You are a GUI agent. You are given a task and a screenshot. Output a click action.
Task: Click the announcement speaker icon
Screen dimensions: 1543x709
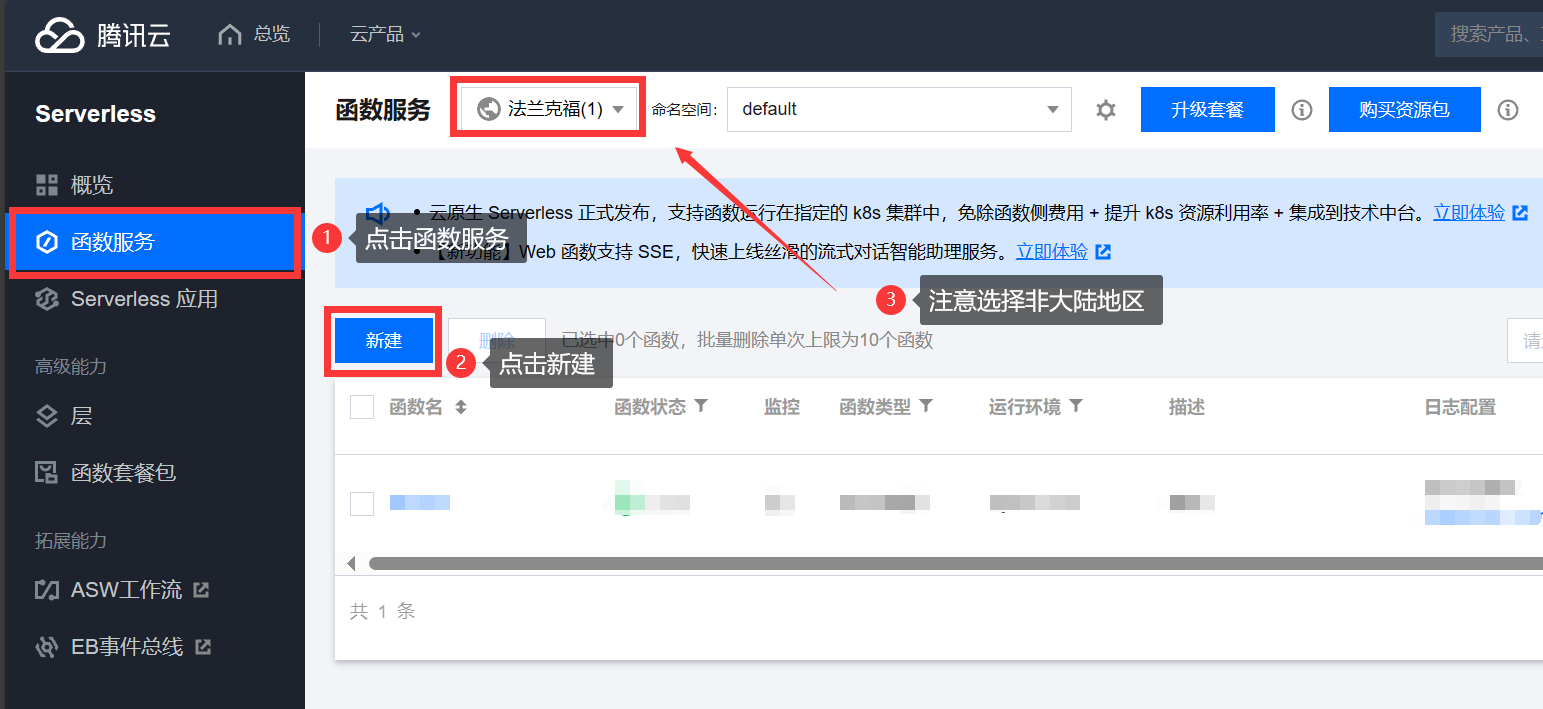377,213
